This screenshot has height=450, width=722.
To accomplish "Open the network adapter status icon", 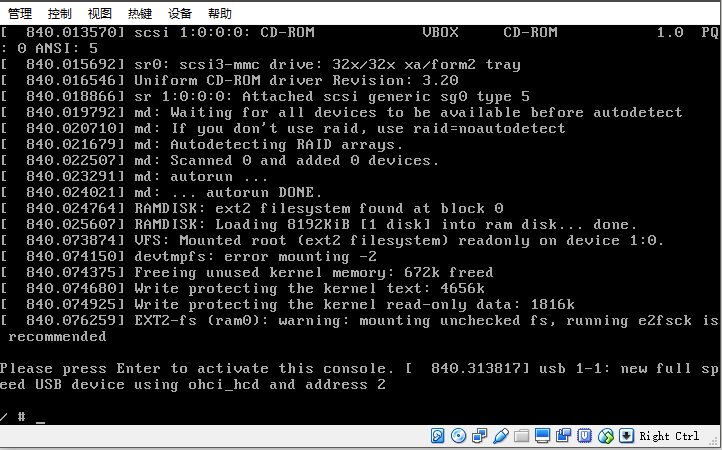I will click(x=479, y=436).
